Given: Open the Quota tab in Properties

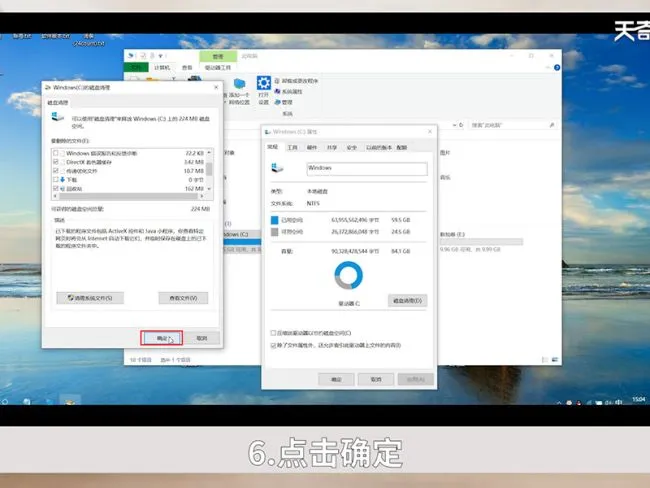Looking at the screenshot, I should (402, 147).
